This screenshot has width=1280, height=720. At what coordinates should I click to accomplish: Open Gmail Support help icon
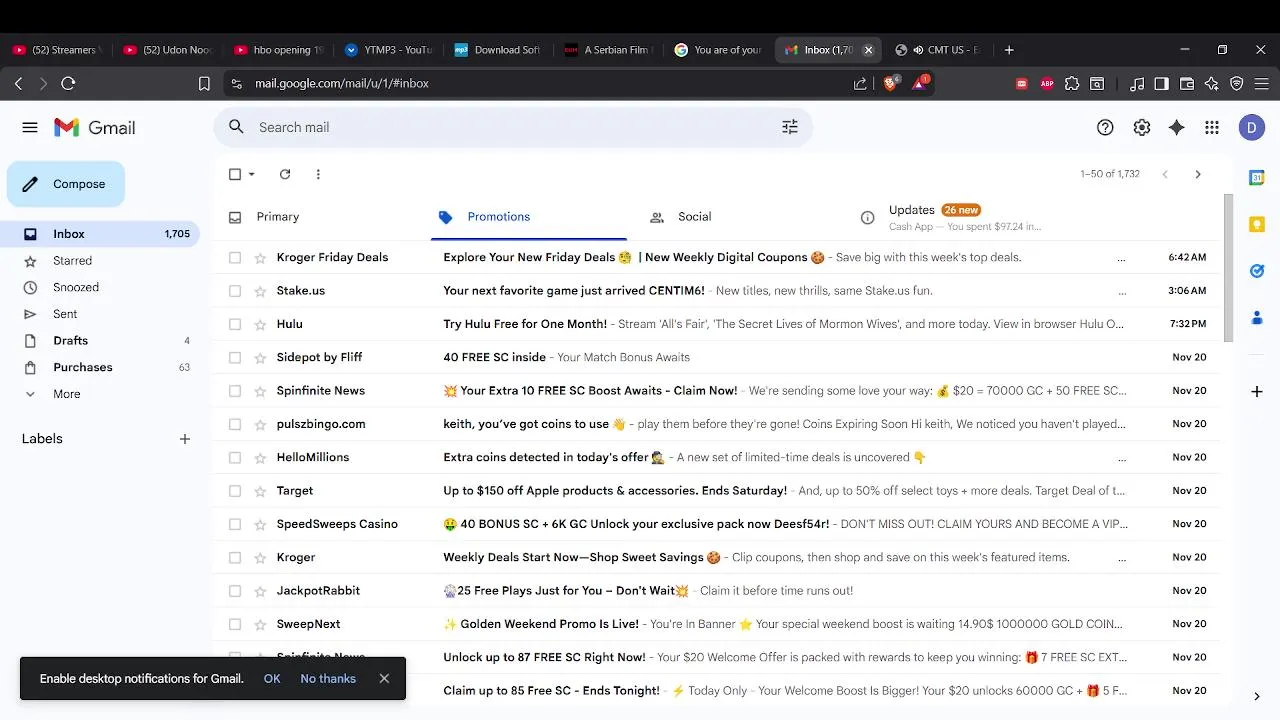tap(1105, 127)
